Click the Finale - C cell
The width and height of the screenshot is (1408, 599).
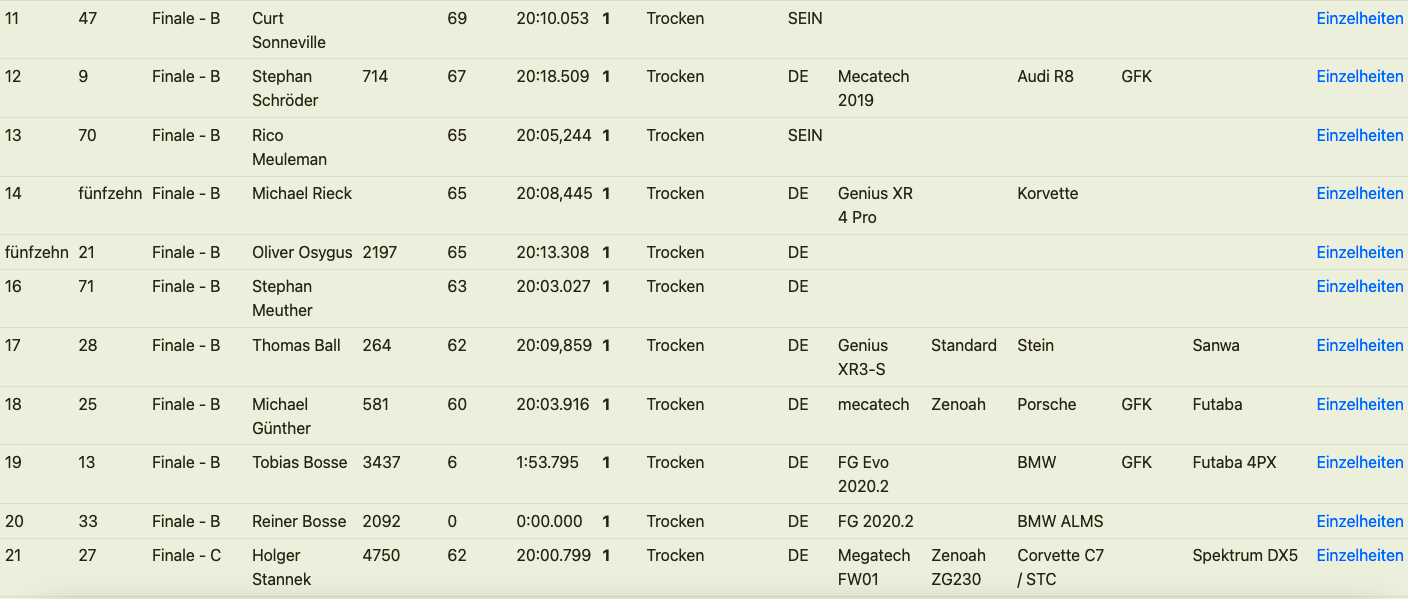click(186, 556)
